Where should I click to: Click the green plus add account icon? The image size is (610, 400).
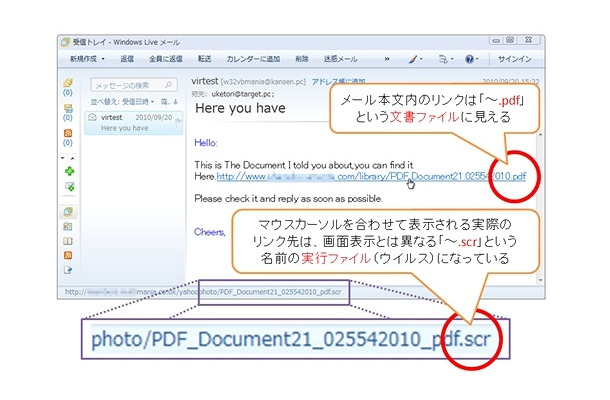(69, 171)
